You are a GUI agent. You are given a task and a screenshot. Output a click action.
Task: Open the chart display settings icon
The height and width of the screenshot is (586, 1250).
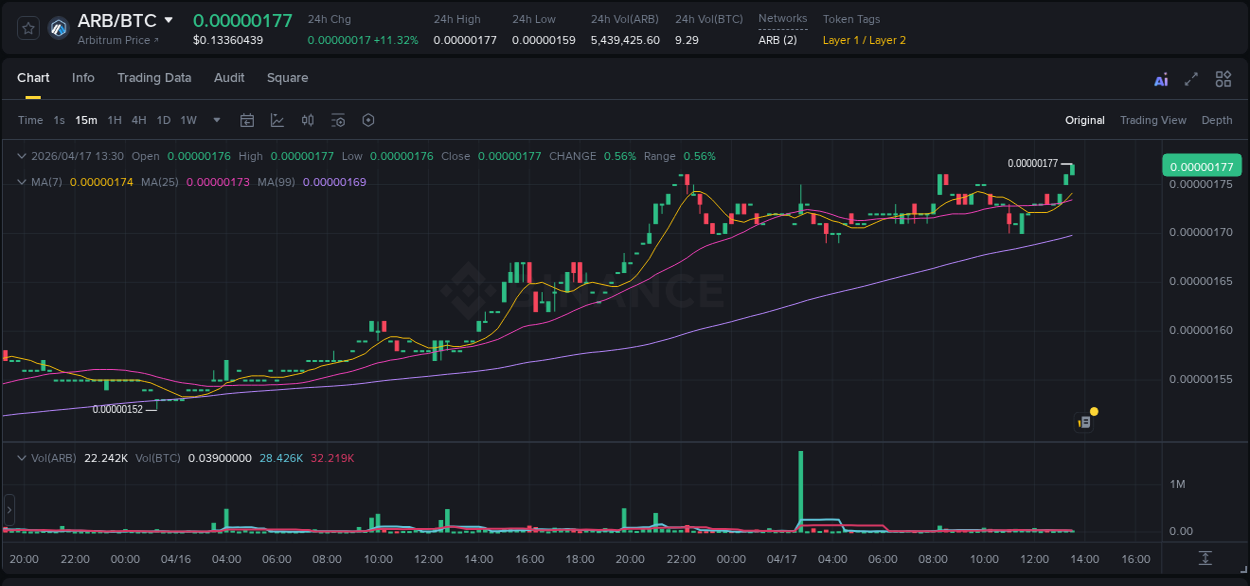338,120
